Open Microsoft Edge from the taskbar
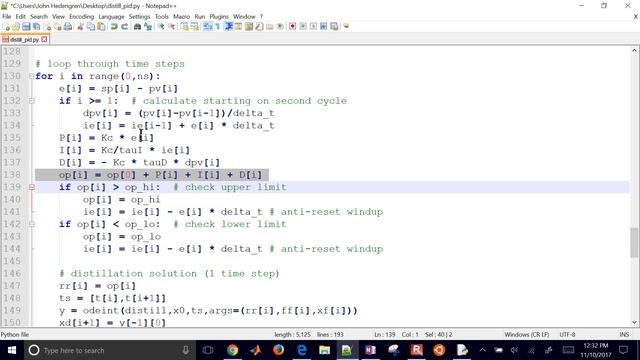The image size is (640, 360). [x=302, y=350]
